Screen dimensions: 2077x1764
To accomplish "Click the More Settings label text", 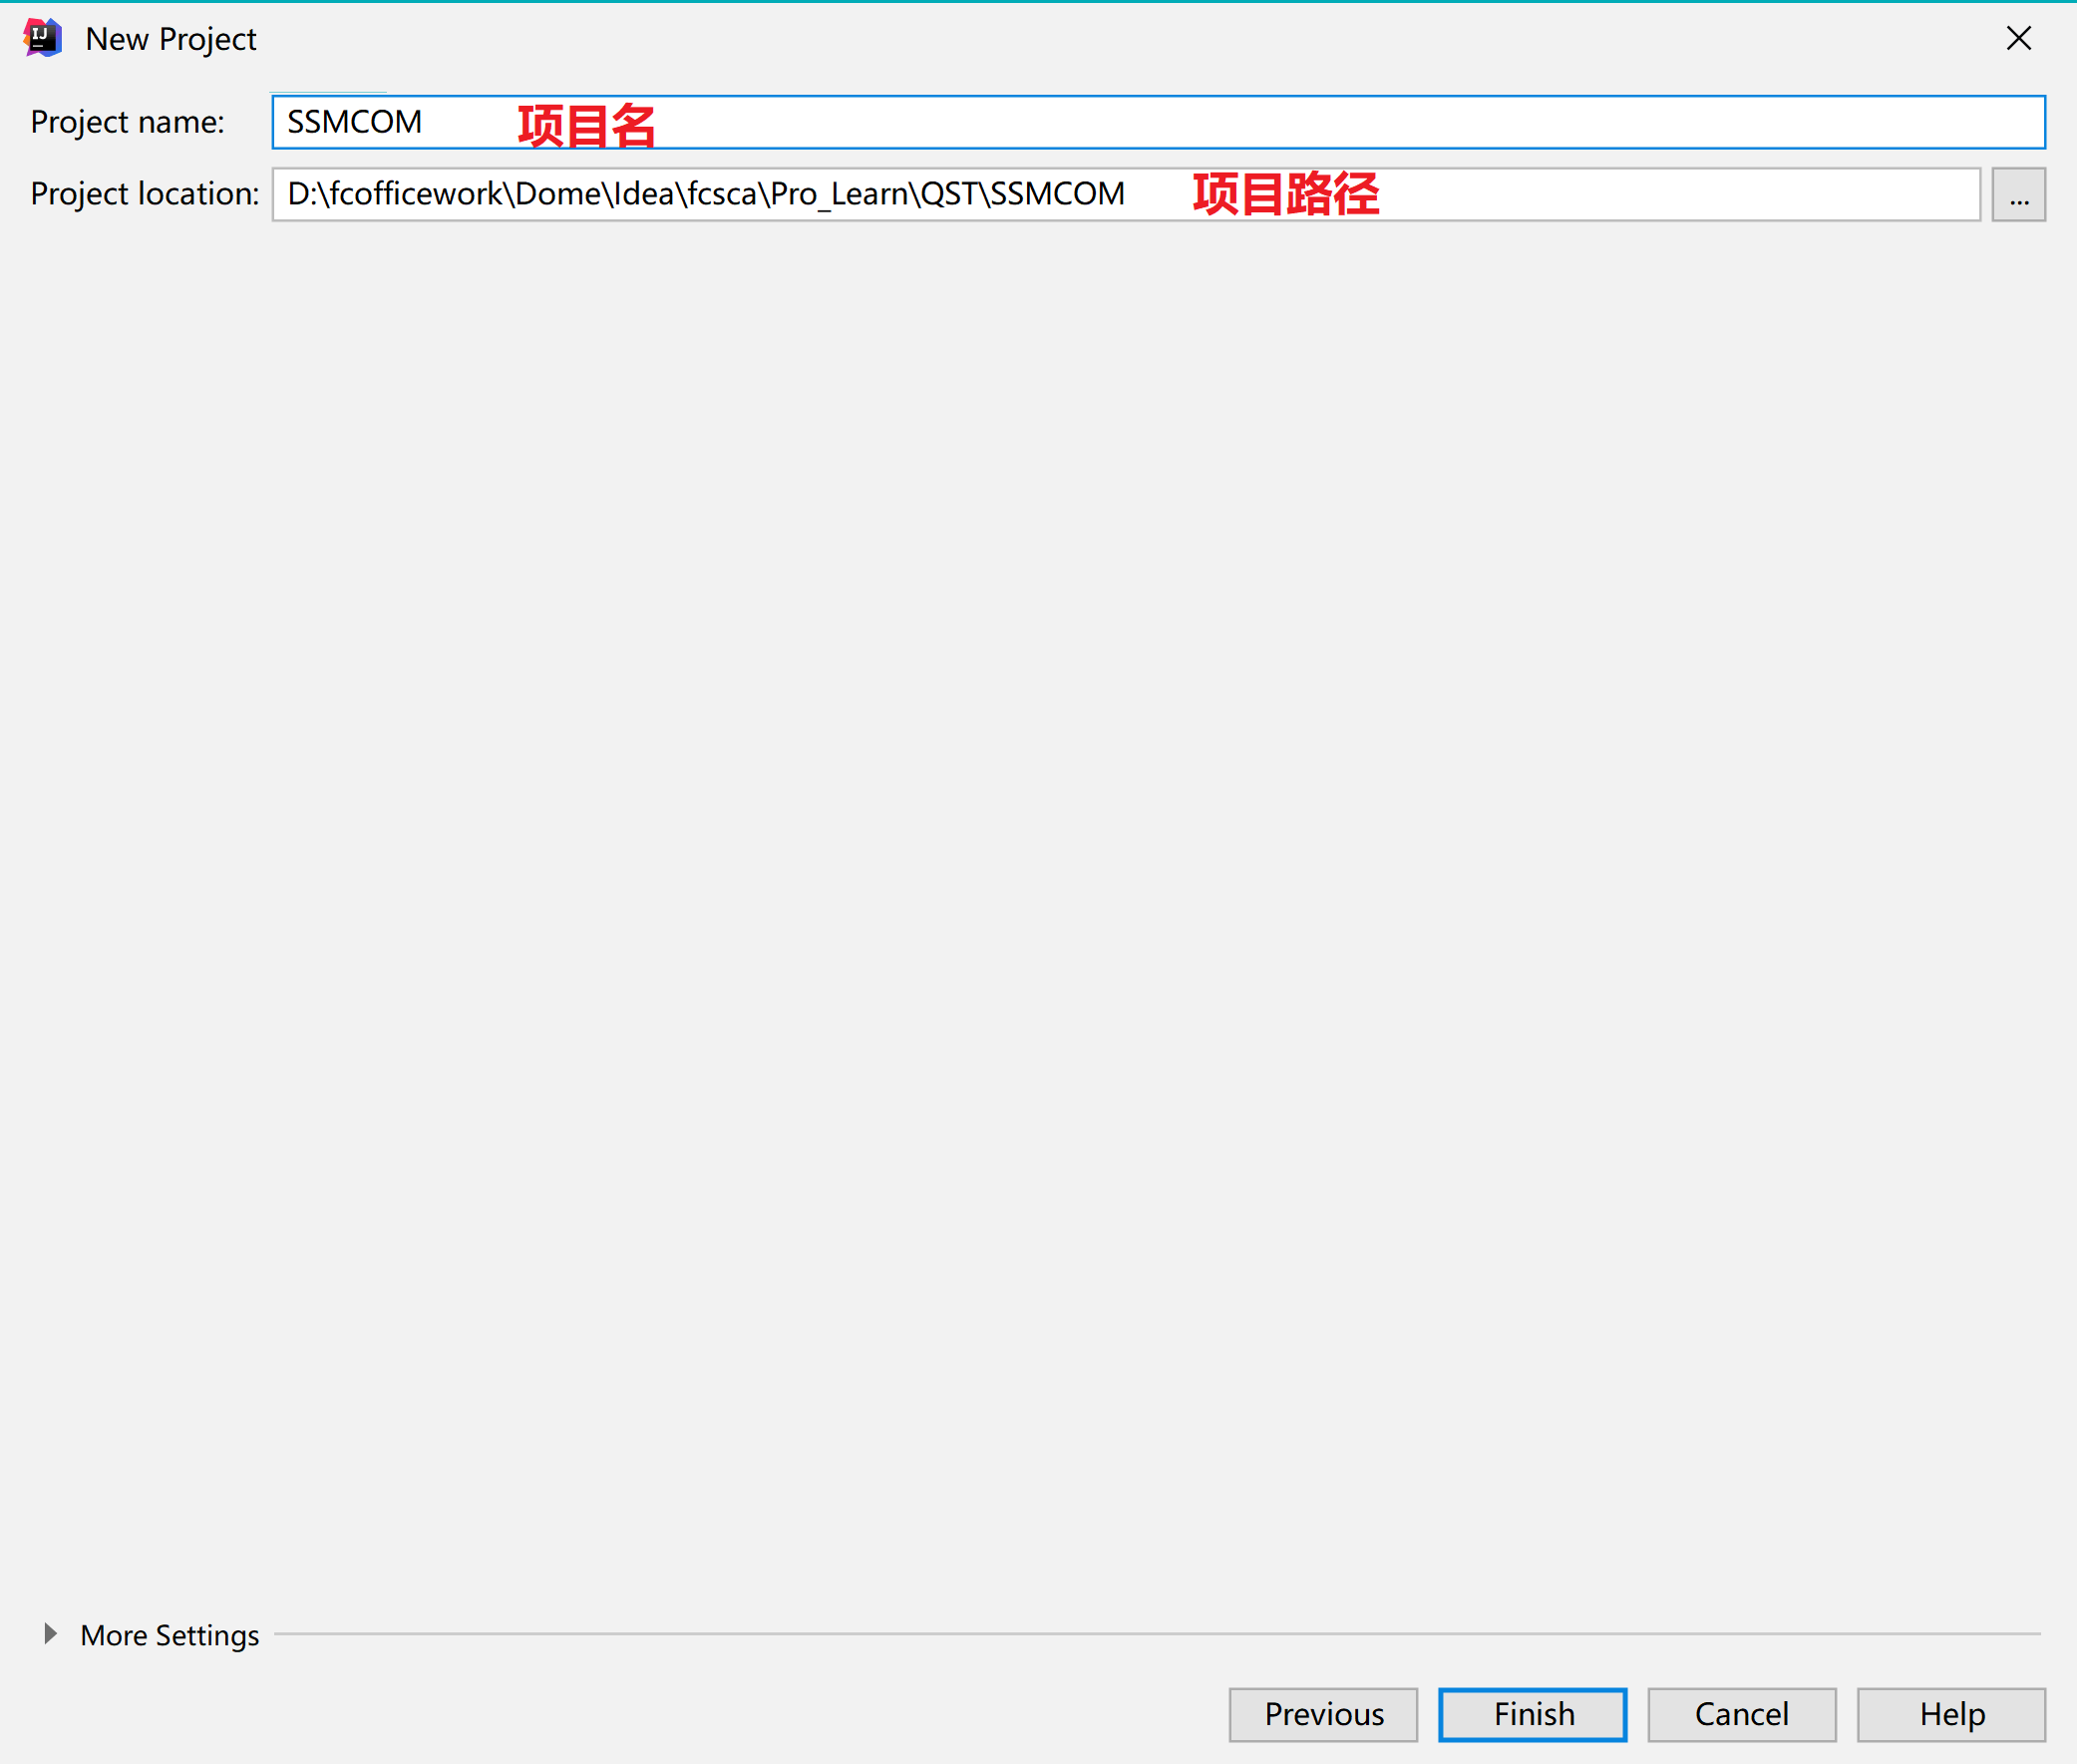I will [x=169, y=1635].
